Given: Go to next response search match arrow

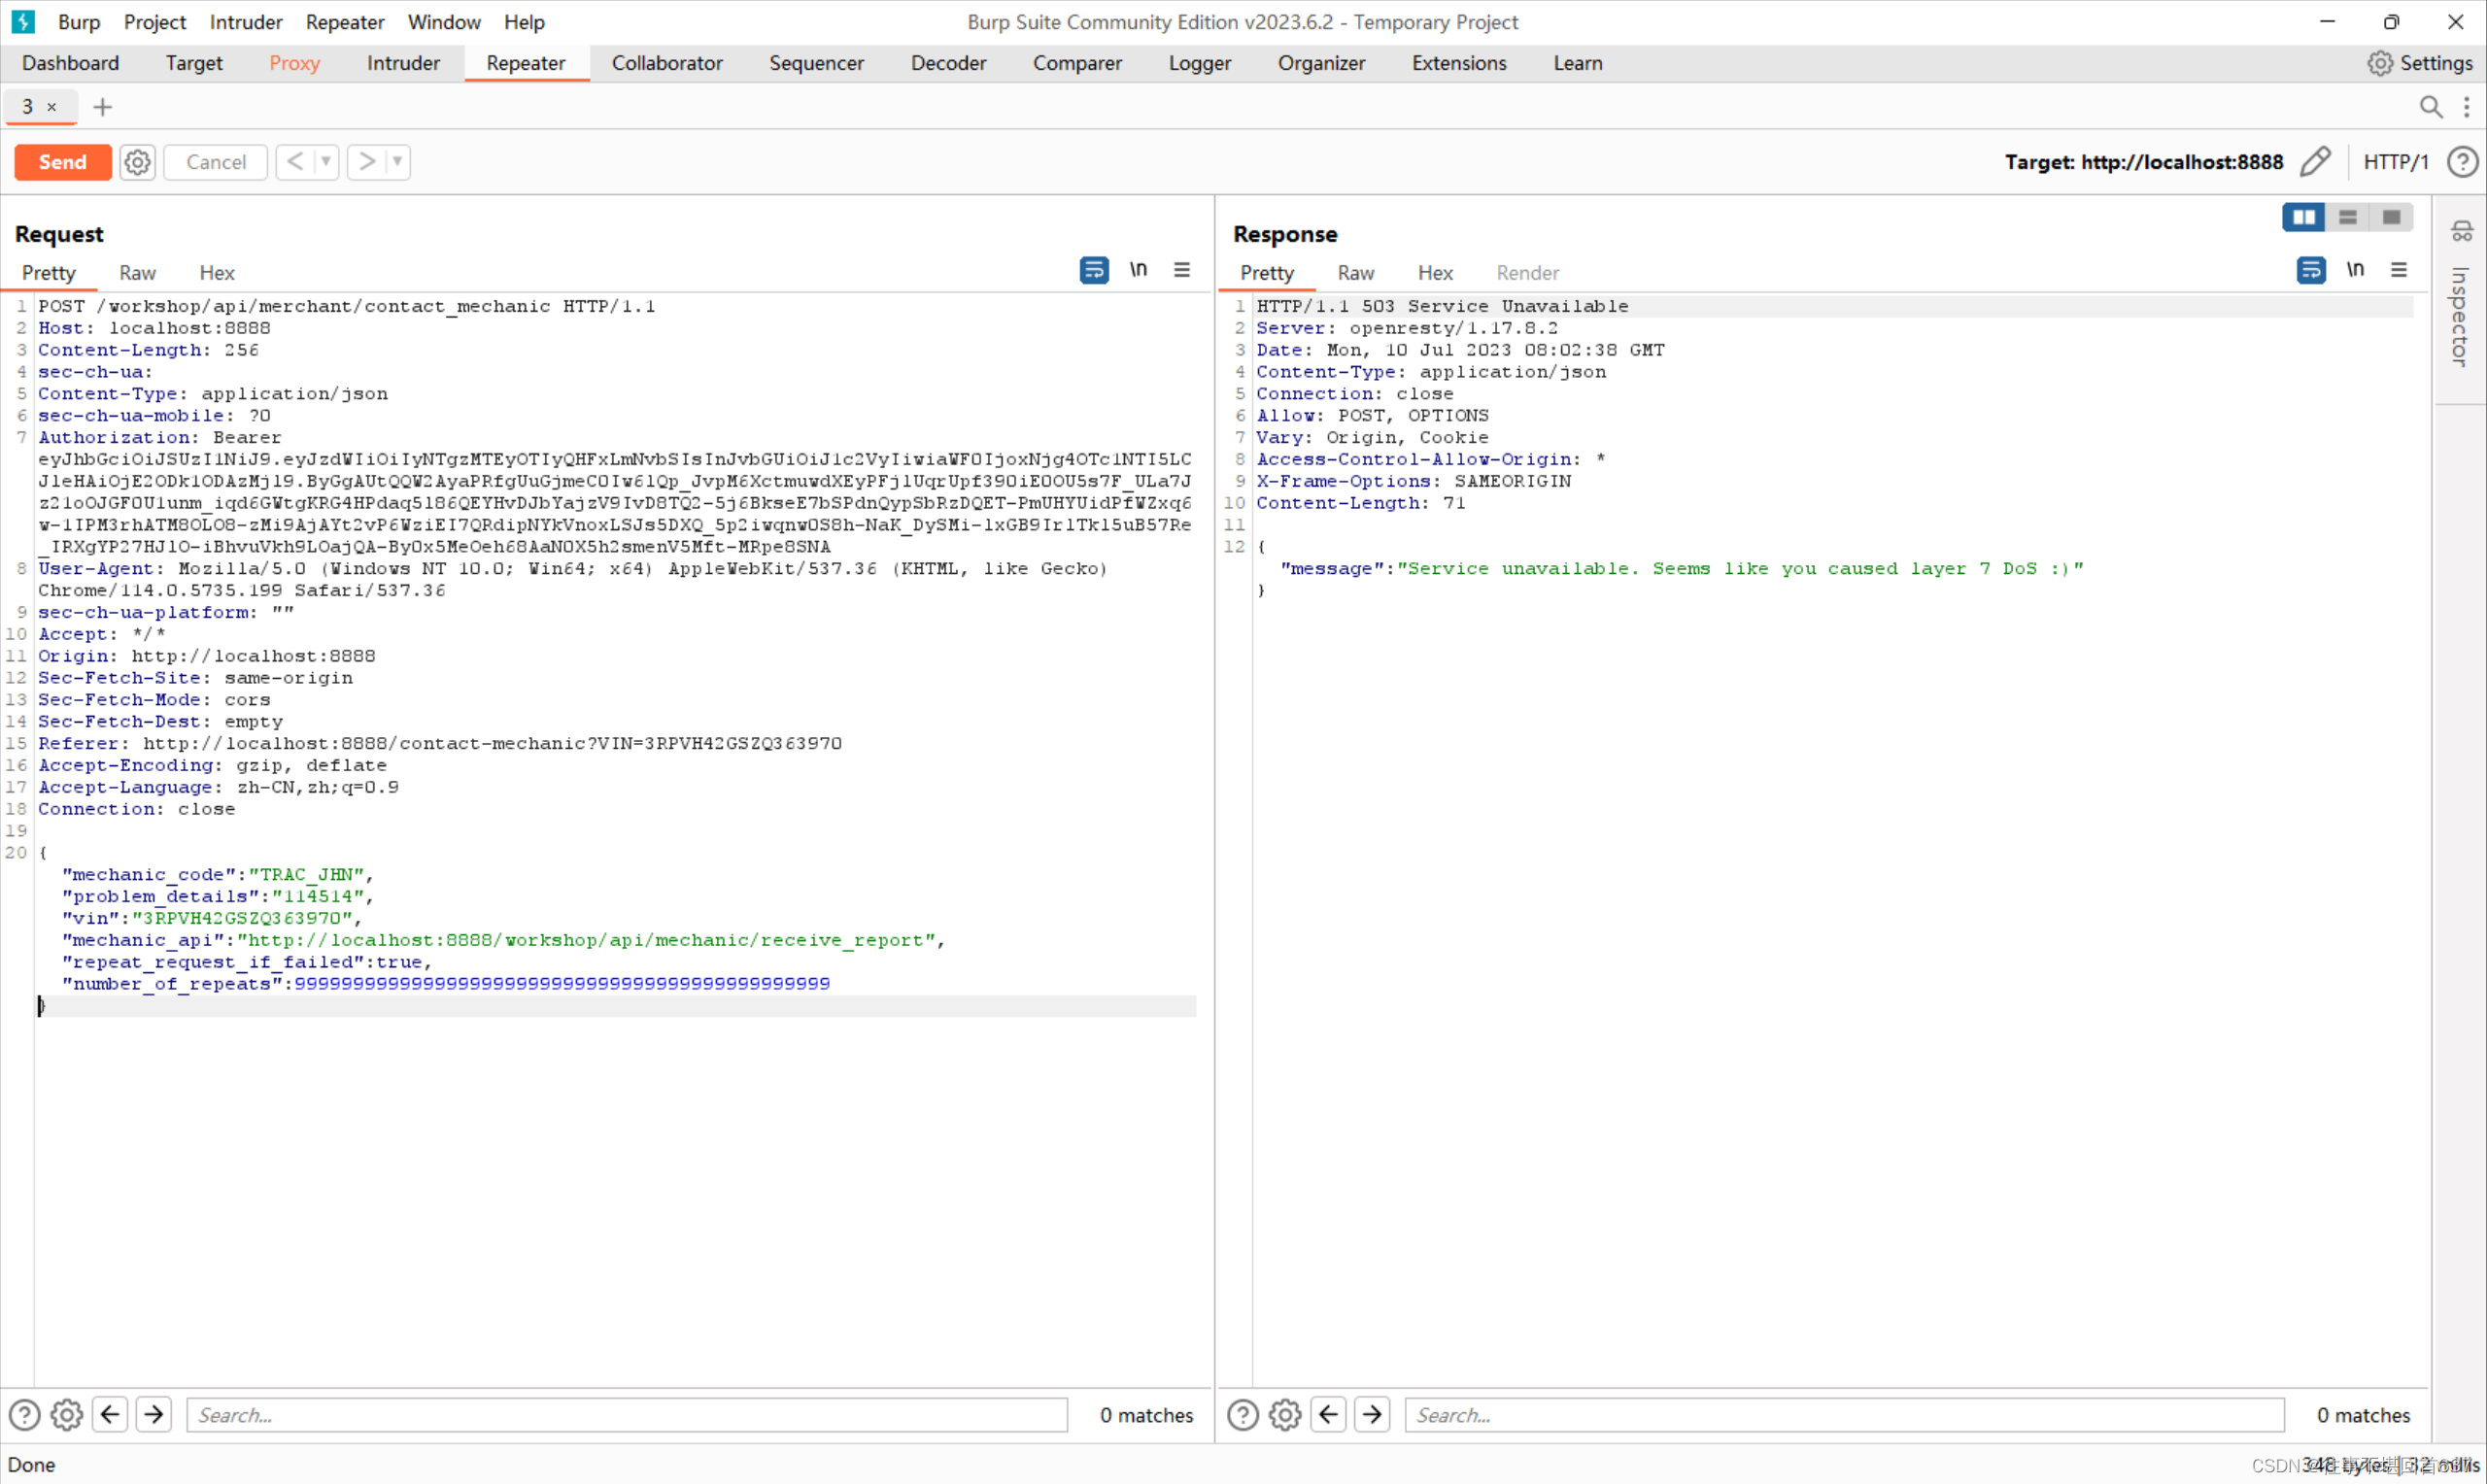Looking at the screenshot, I should pos(1371,1414).
